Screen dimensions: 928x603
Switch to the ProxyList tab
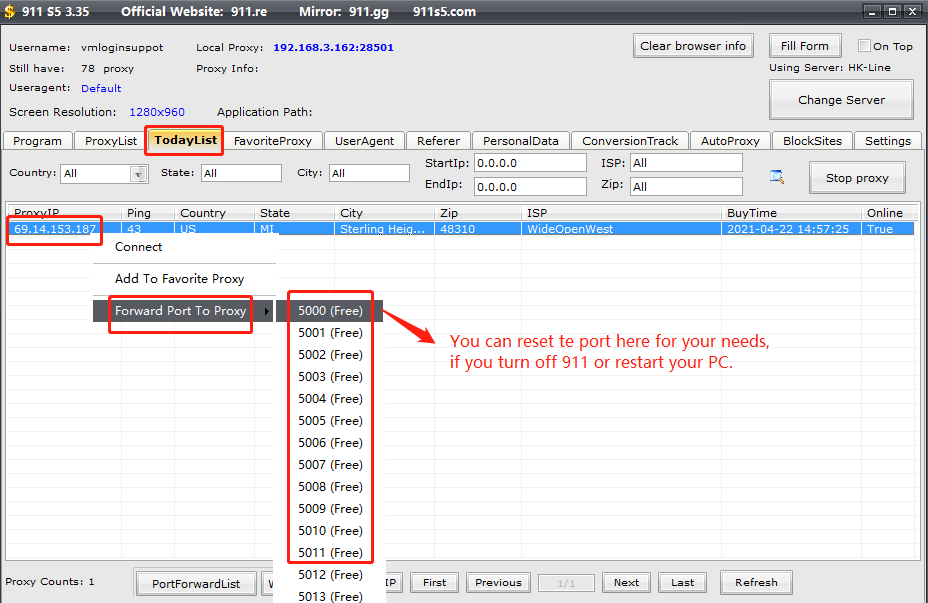point(110,141)
